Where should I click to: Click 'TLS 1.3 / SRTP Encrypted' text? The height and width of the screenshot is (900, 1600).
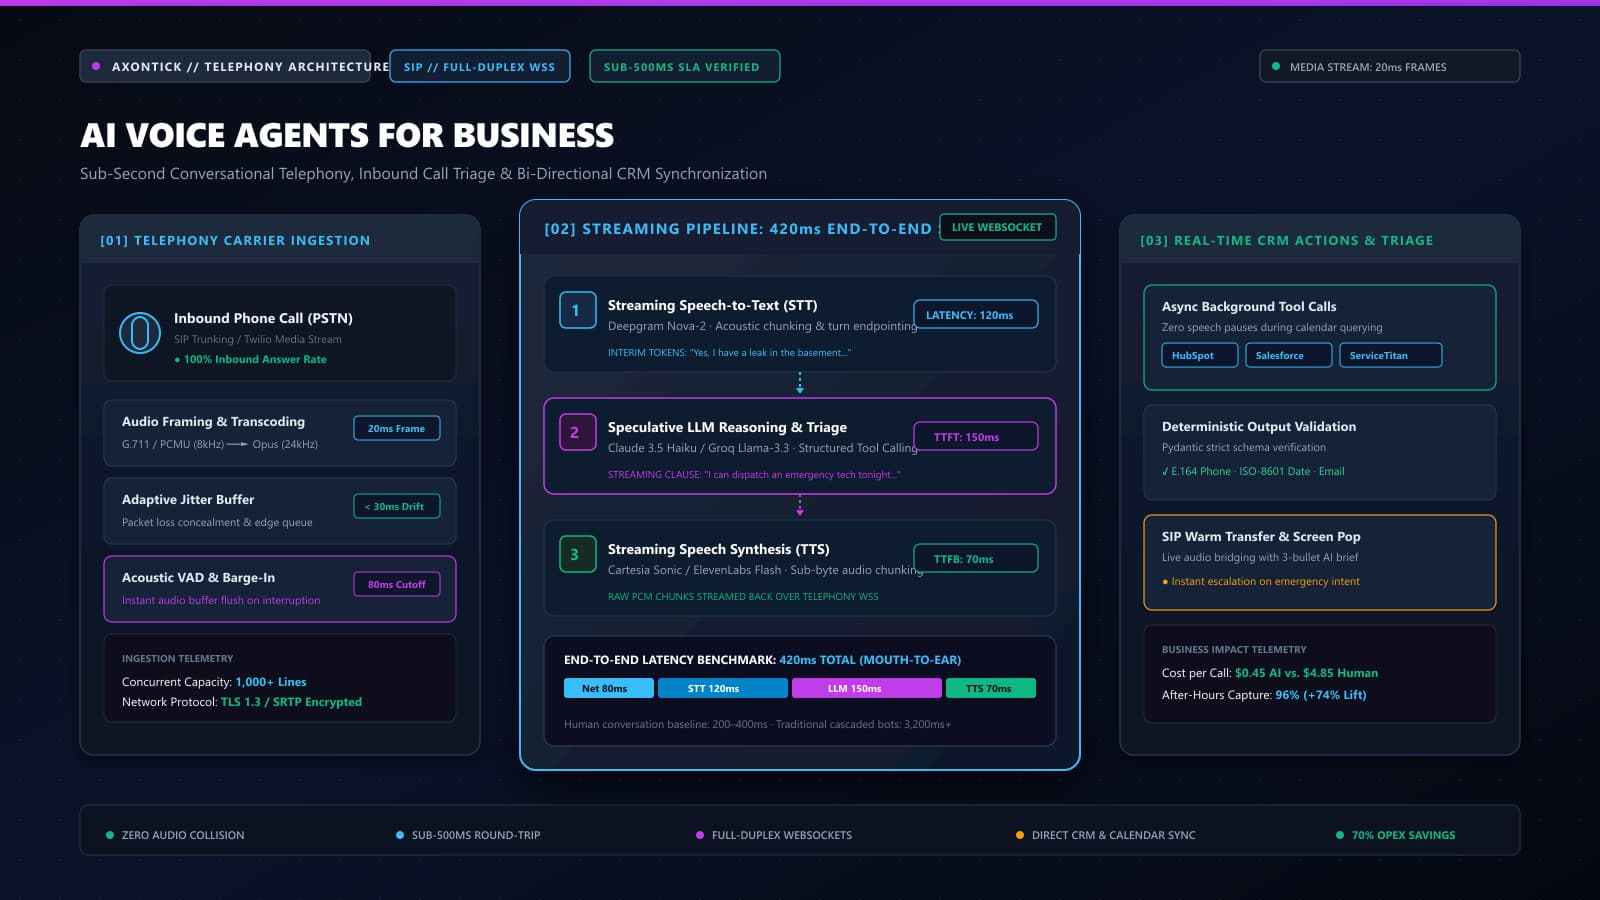291,702
